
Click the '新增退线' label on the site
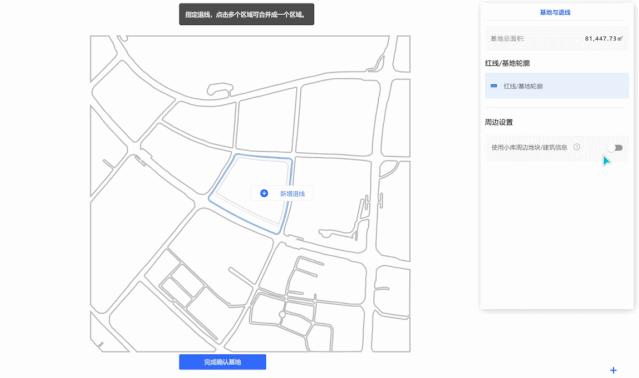tap(292, 193)
